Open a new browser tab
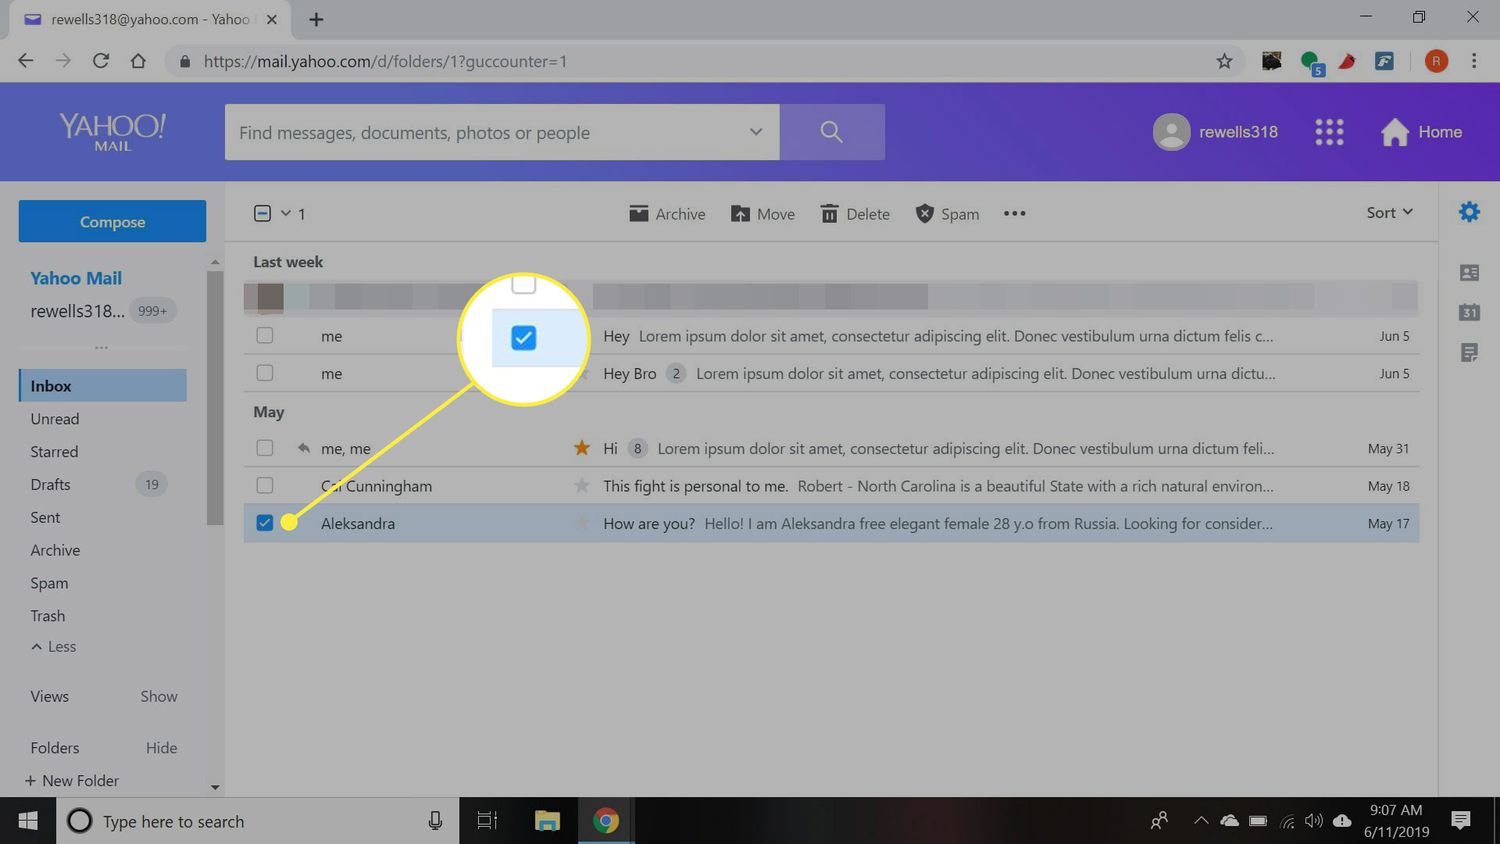Image resolution: width=1500 pixels, height=844 pixels. [x=316, y=19]
